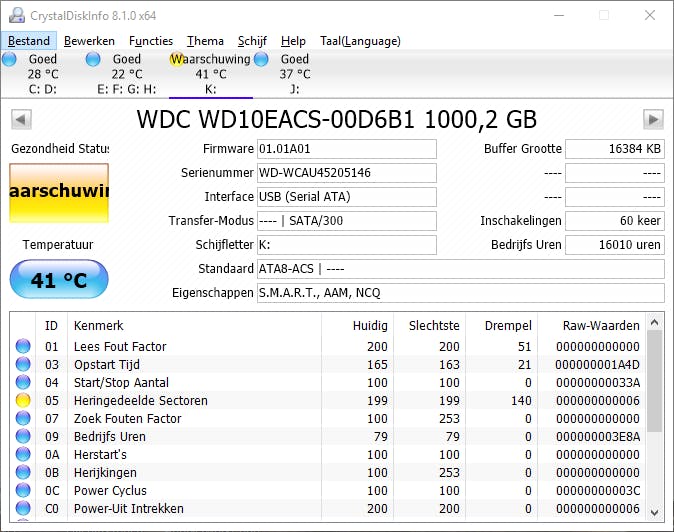Click the Standaard field ATA8-ACS
This screenshot has height=532, width=674.
(x=460, y=269)
